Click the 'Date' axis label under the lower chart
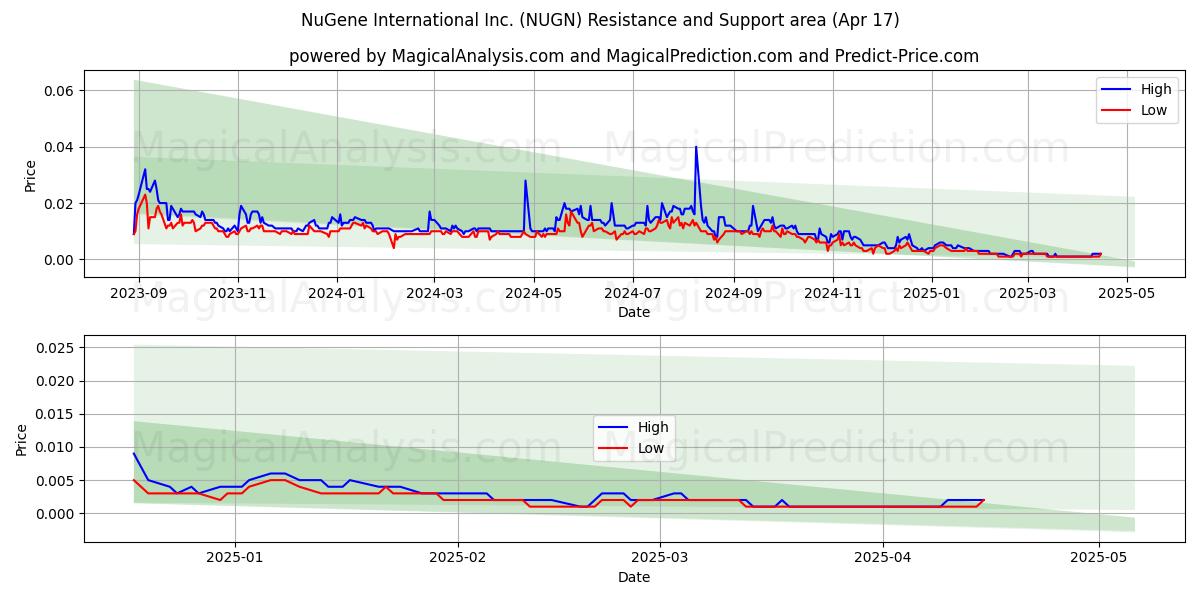Image resolution: width=1200 pixels, height=600 pixels. [x=634, y=577]
